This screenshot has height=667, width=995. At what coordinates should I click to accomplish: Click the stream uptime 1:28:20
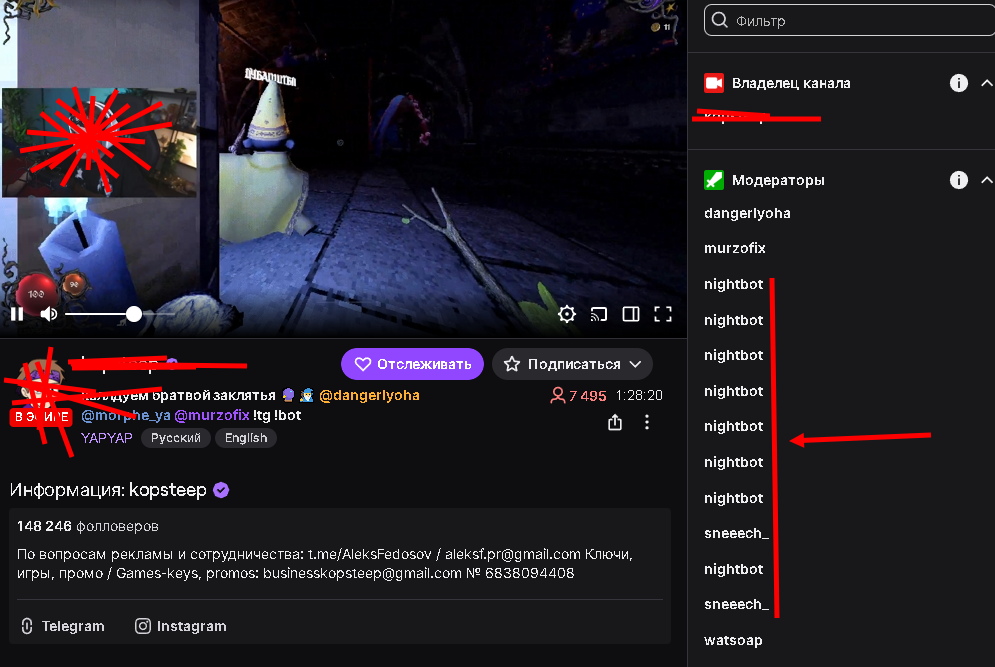tap(639, 395)
